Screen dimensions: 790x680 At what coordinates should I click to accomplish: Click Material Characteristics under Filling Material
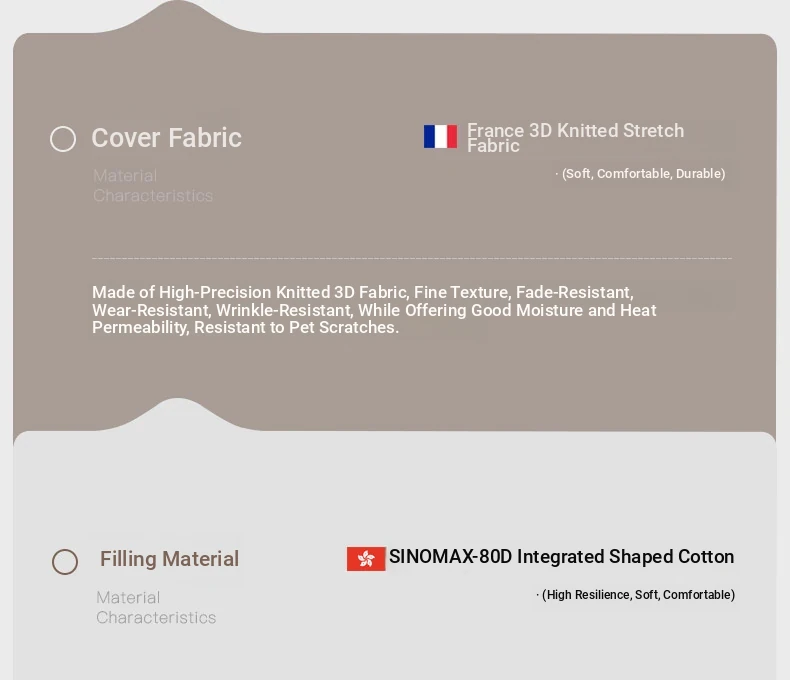click(x=156, y=607)
